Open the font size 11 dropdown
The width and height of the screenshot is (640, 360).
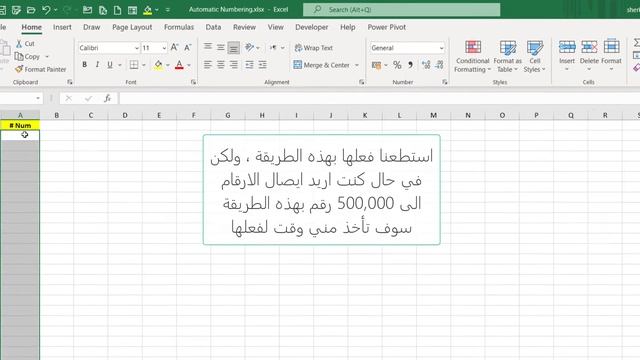164,48
